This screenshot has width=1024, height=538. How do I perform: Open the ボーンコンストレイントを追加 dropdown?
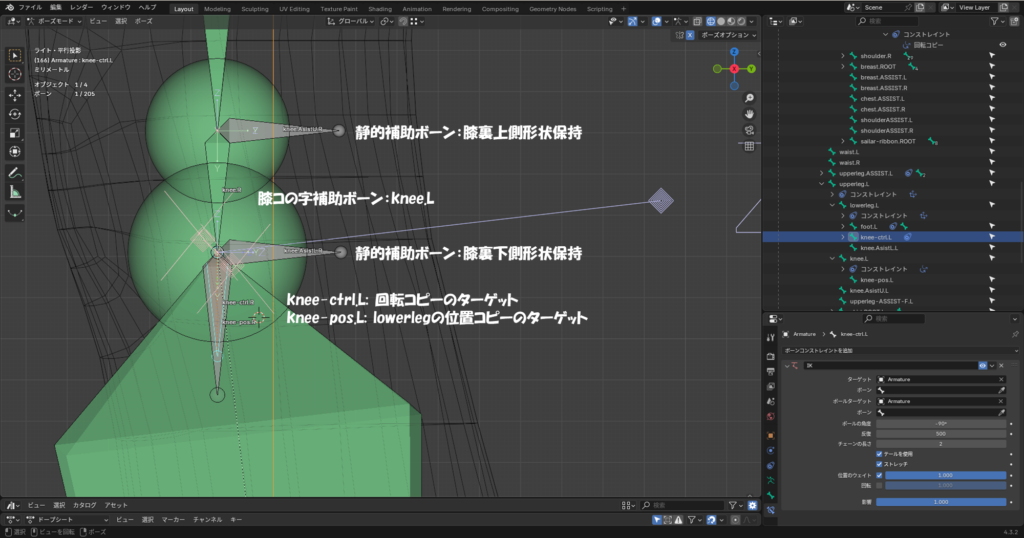coord(900,351)
